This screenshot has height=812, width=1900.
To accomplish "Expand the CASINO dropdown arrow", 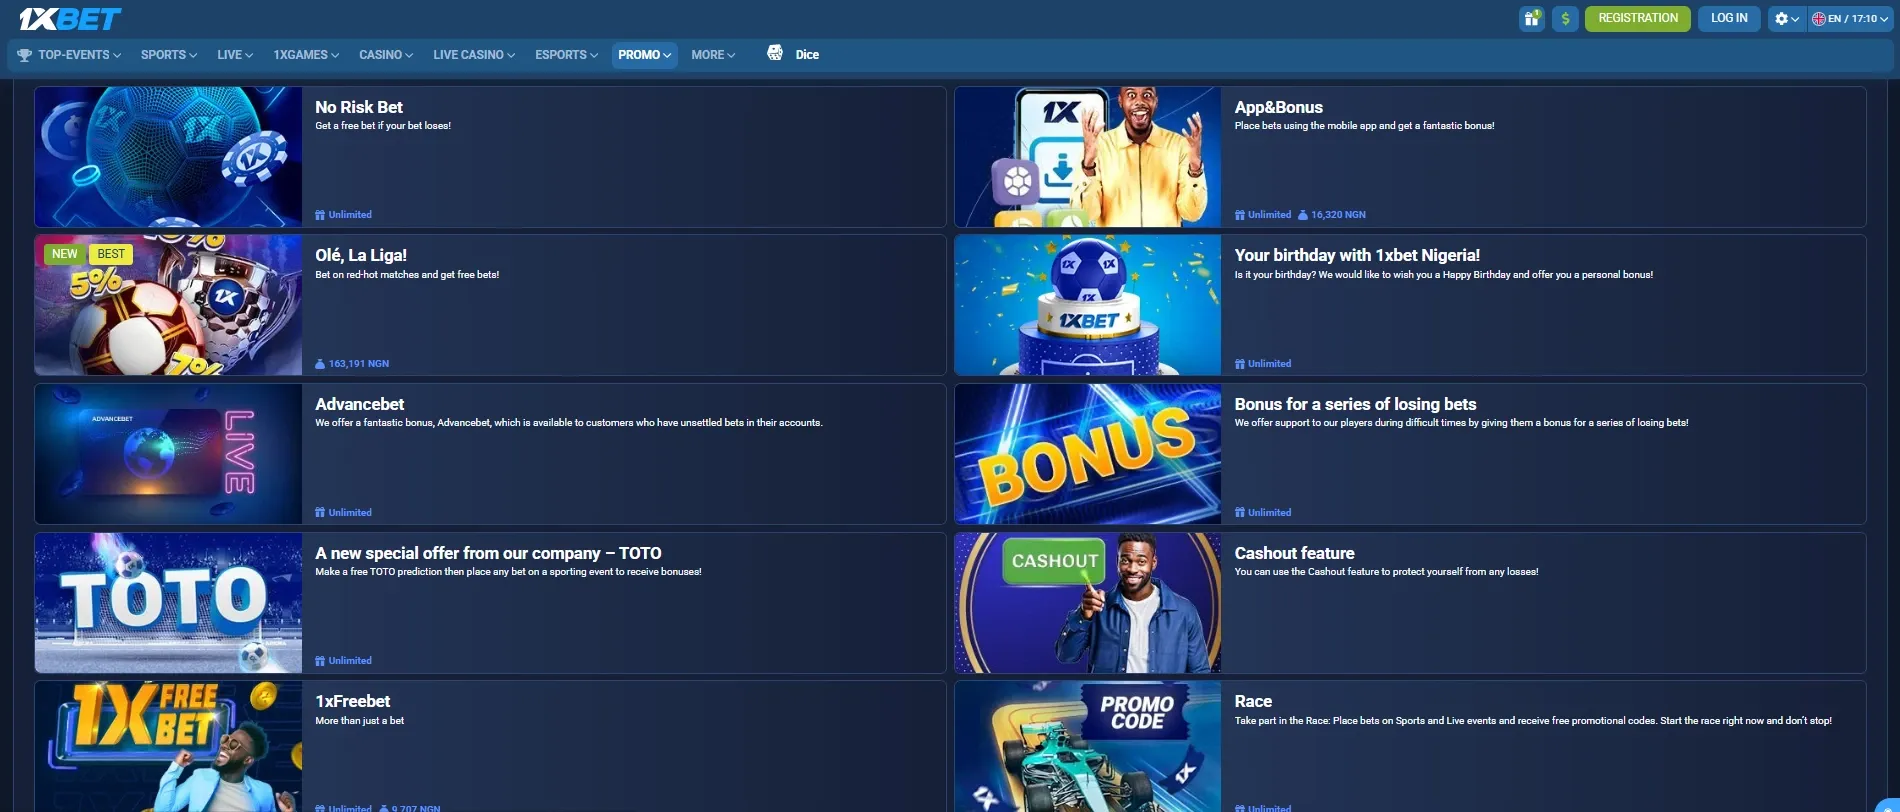I will pos(409,56).
